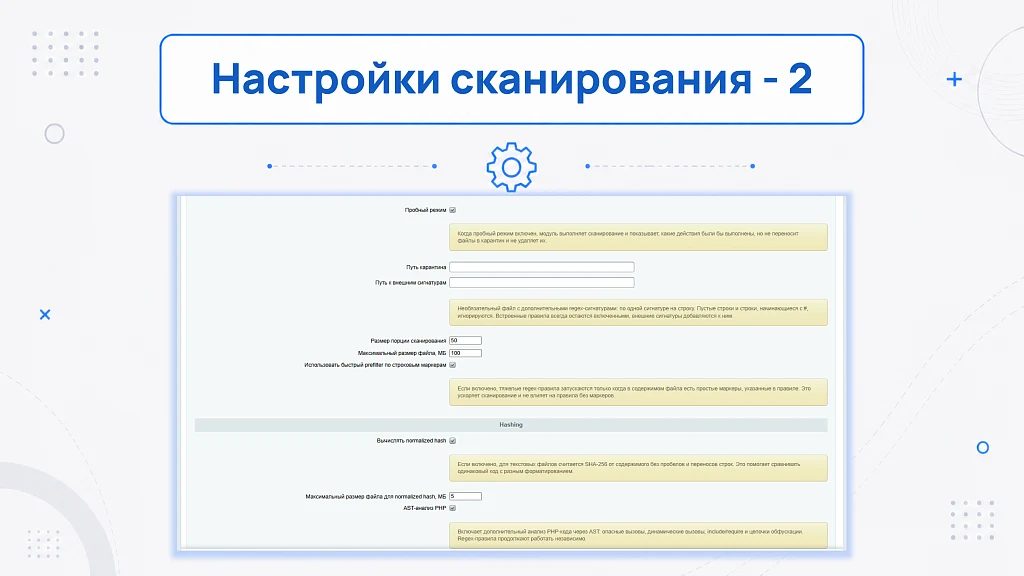Click the note starting 'Если включено, тяжелые regex-правила'
This screenshot has height=576, width=1024.
click(x=638, y=392)
